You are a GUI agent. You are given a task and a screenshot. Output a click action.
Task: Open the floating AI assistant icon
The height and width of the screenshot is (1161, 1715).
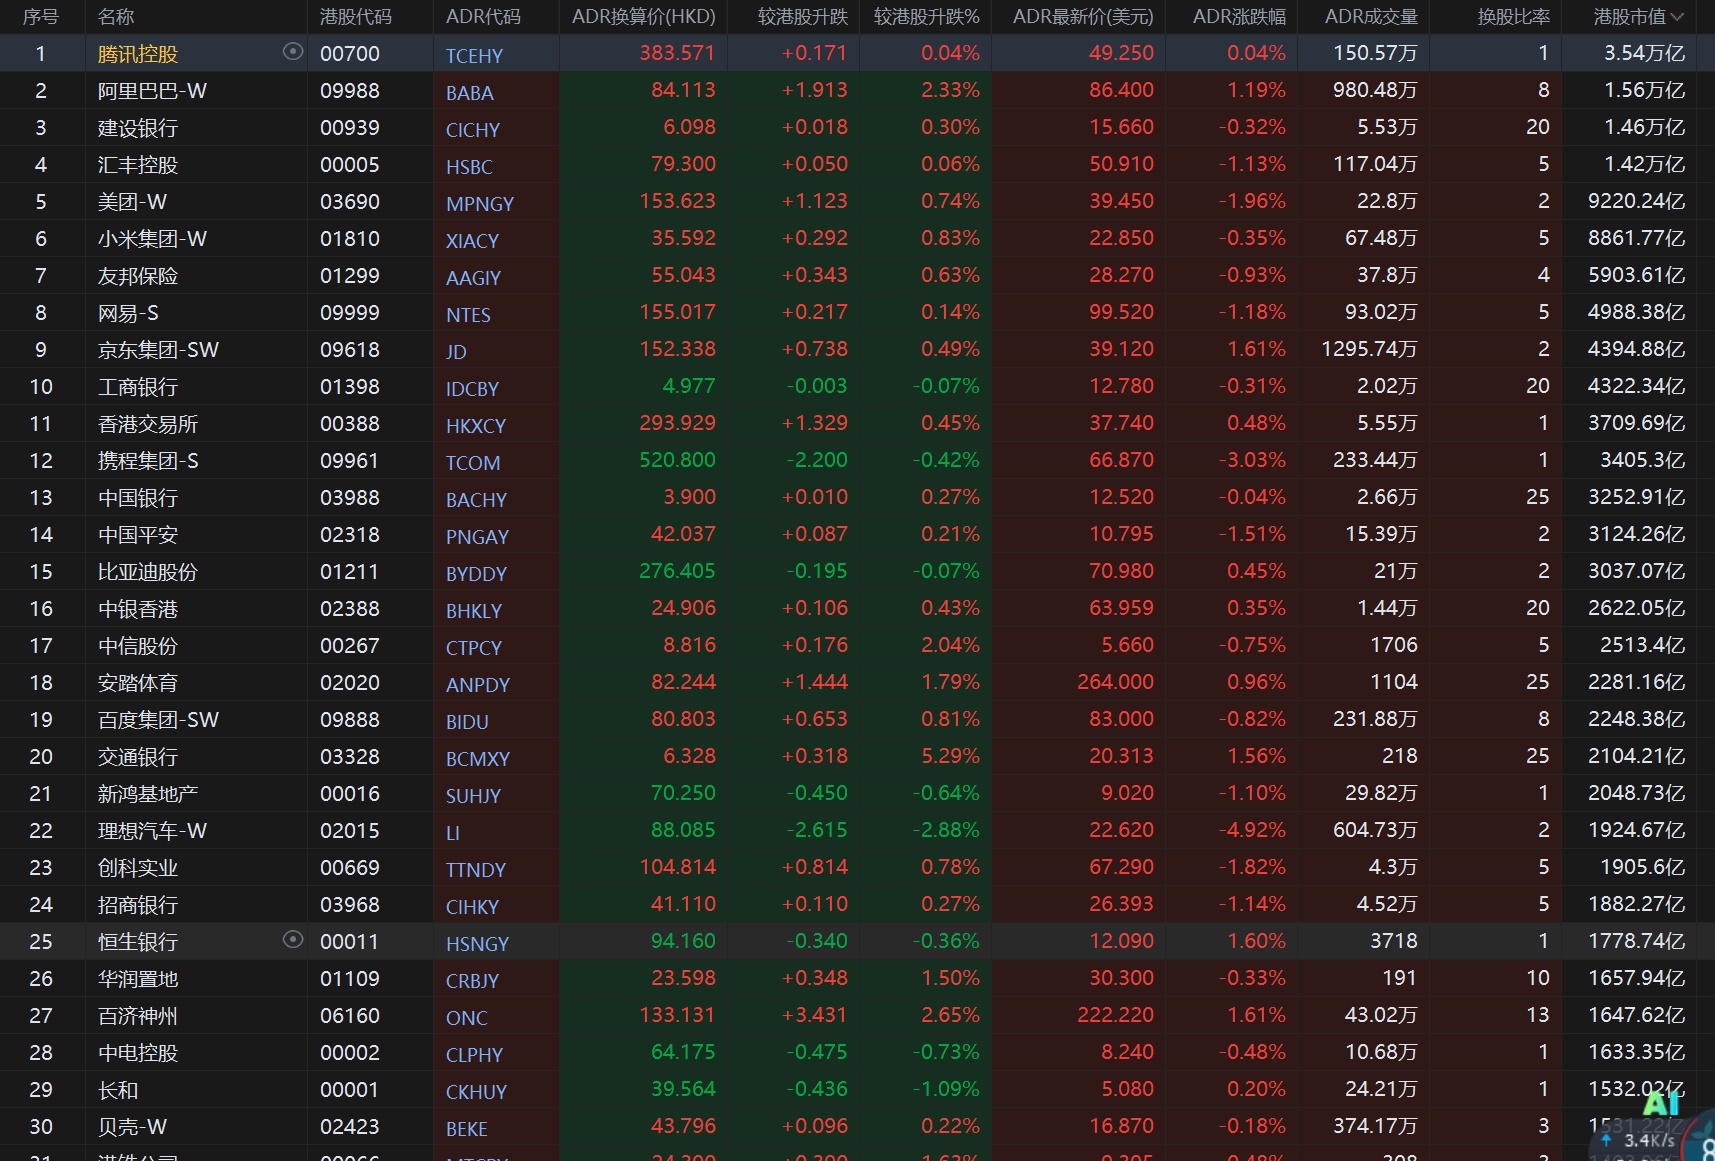click(x=1661, y=1104)
